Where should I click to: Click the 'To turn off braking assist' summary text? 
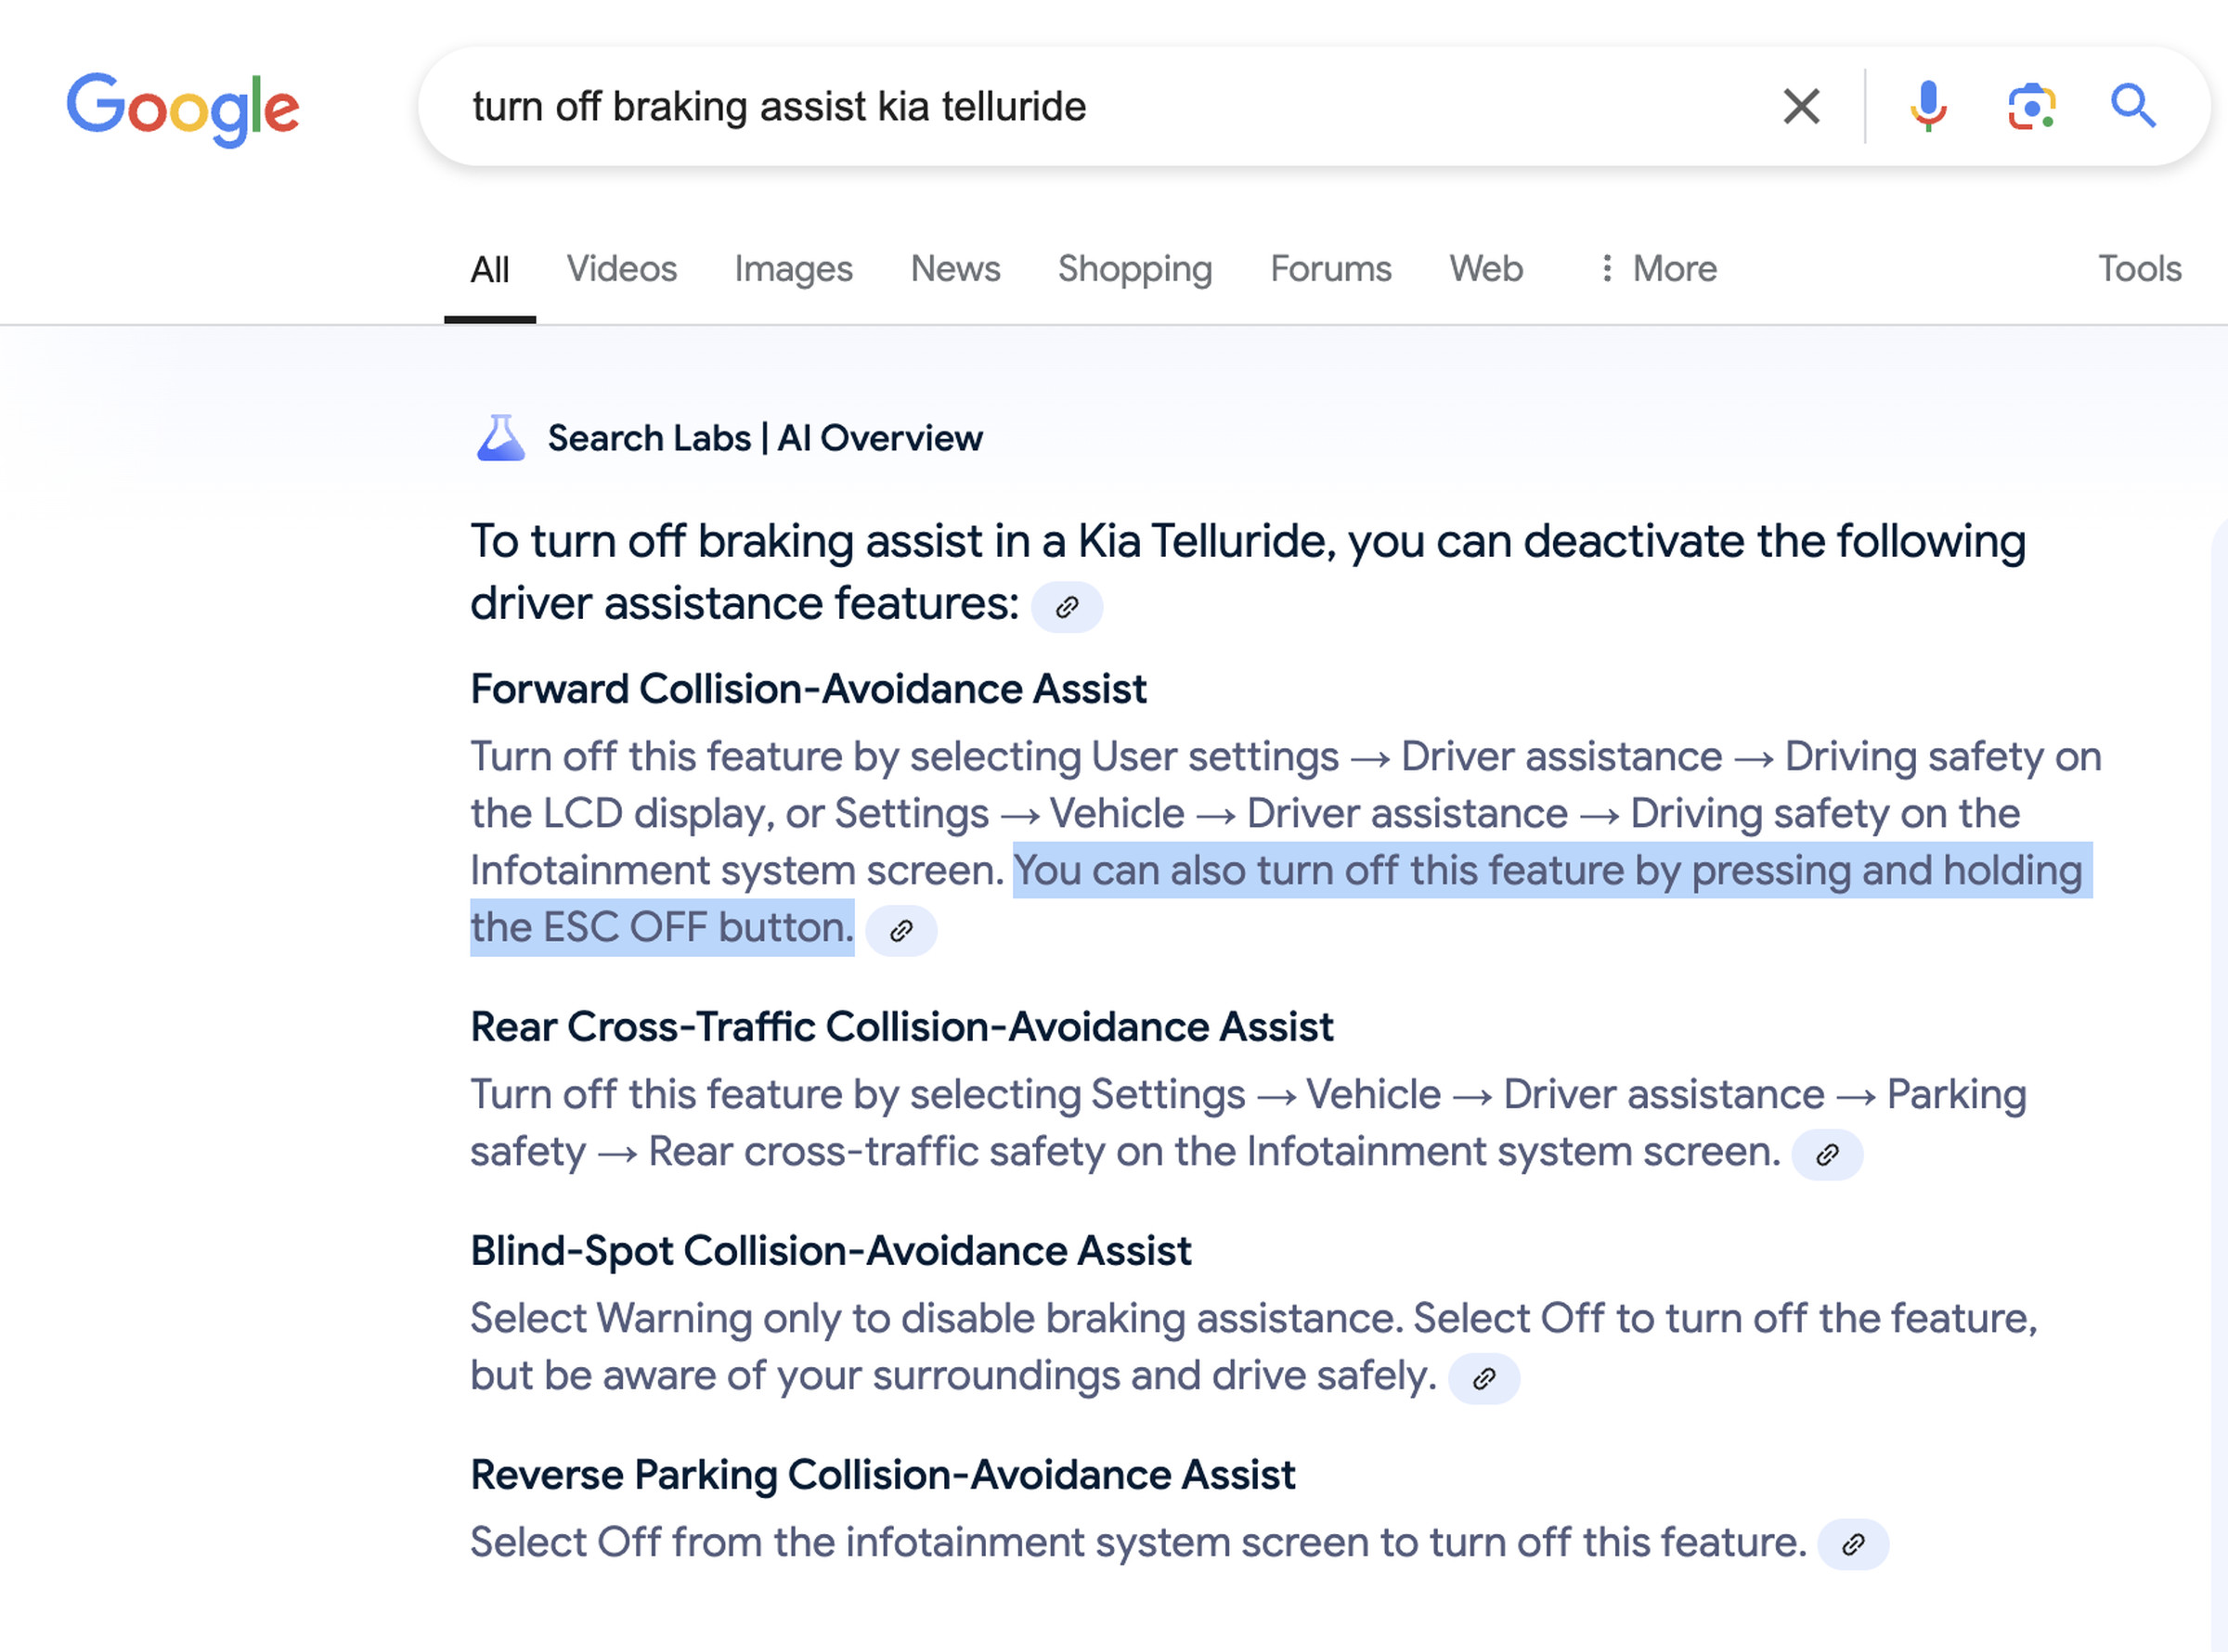pos(1248,572)
